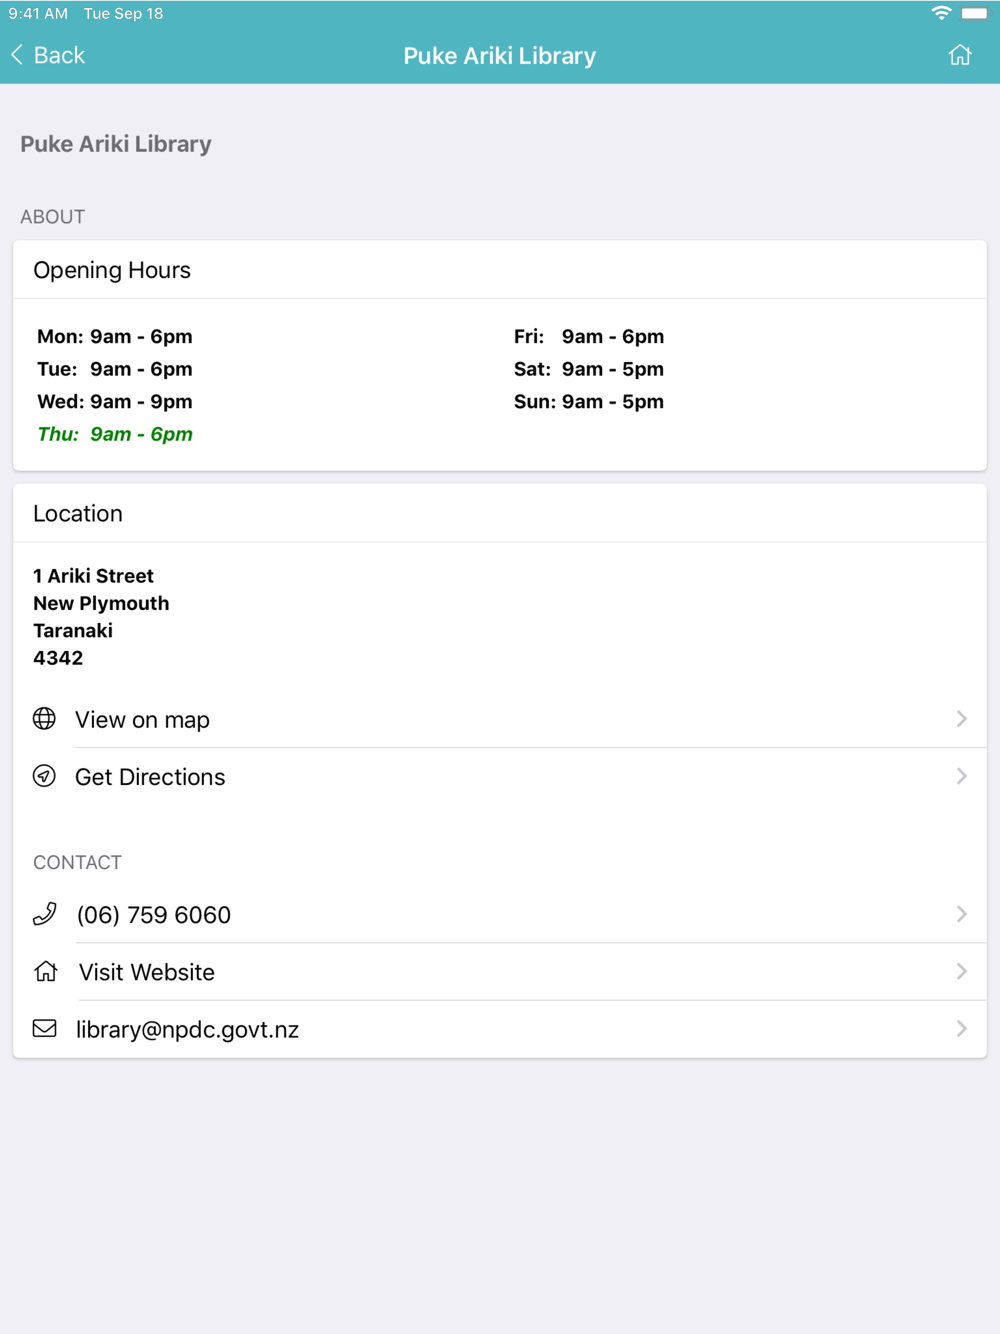1000x1334 pixels.
Task: Open Visit Website link
Action: tap(500, 971)
